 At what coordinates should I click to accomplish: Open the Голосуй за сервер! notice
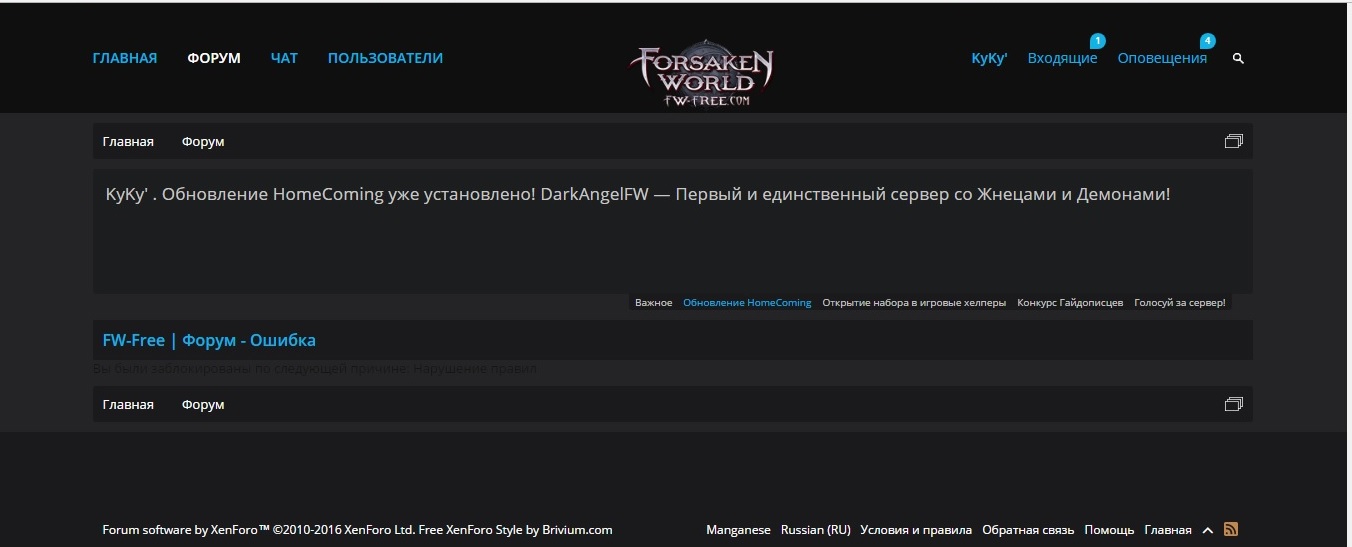click(1179, 302)
